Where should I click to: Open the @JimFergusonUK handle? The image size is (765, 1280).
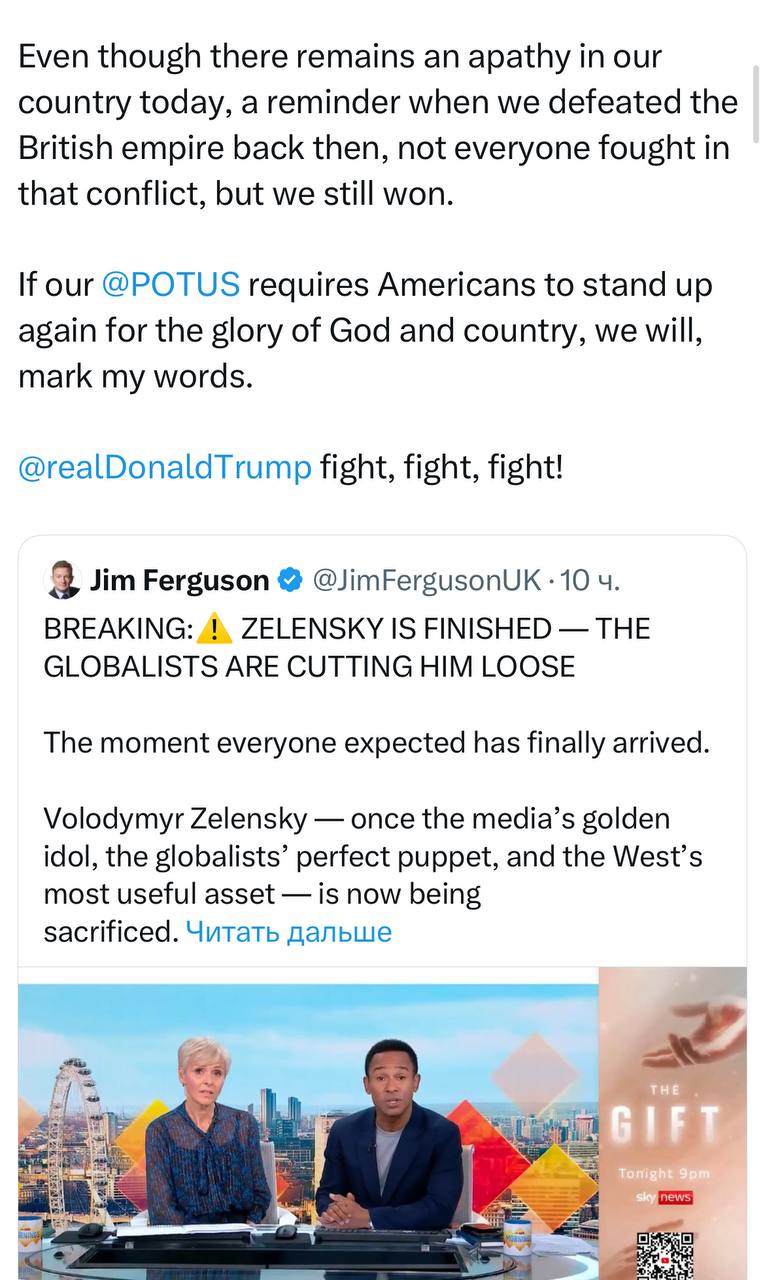427,580
